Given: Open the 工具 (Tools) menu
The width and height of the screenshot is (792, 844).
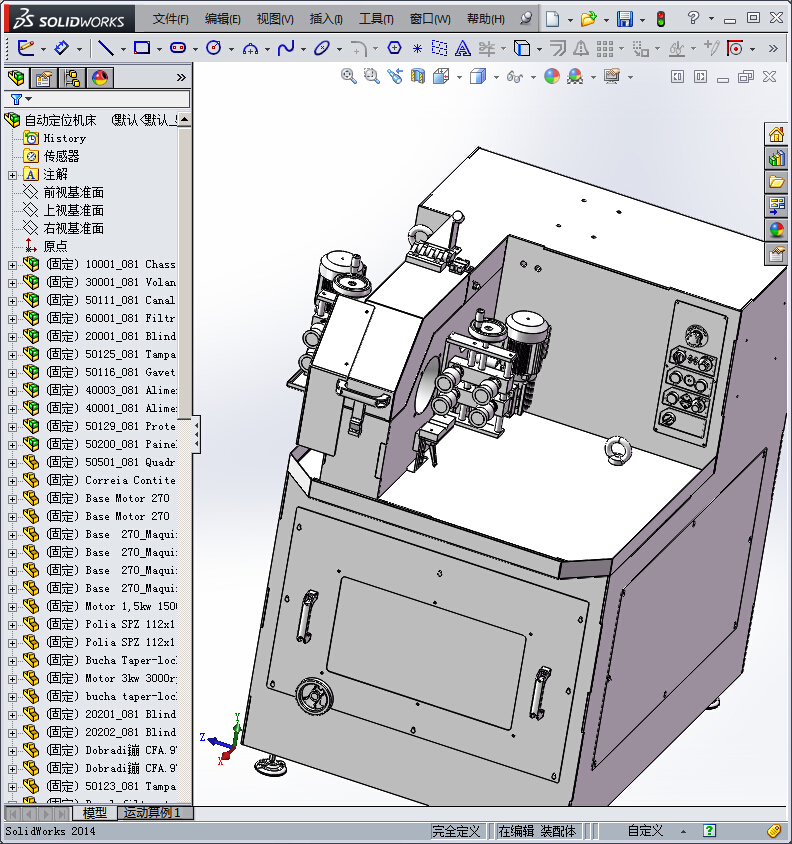Looking at the screenshot, I should pos(376,19).
